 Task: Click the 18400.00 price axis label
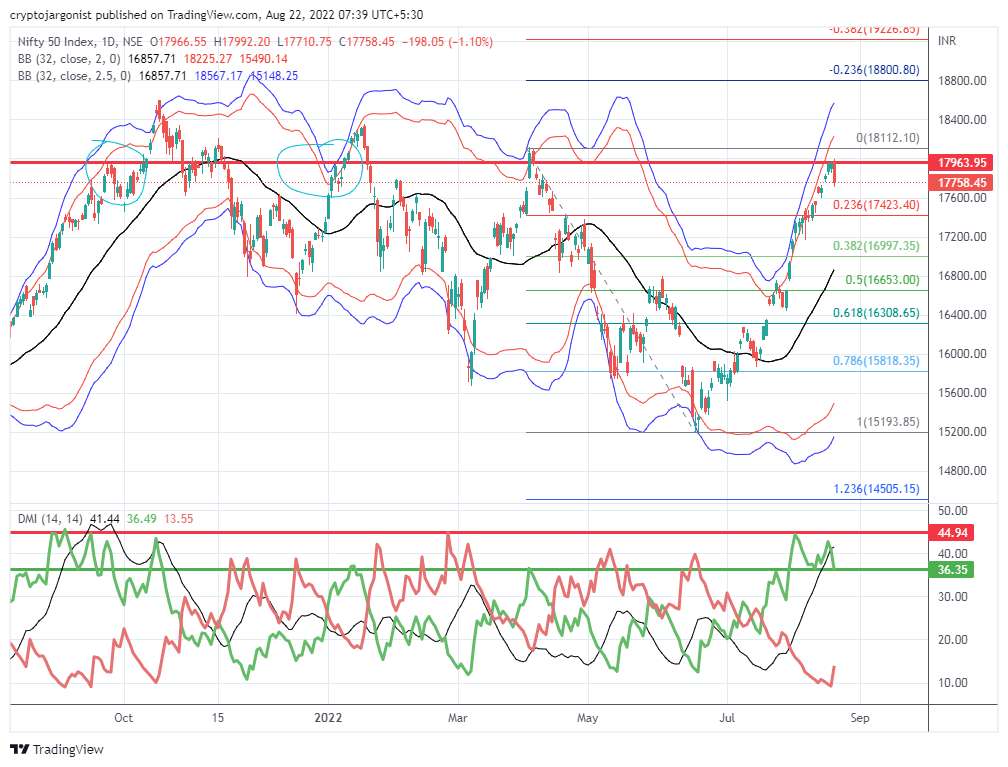(962, 120)
